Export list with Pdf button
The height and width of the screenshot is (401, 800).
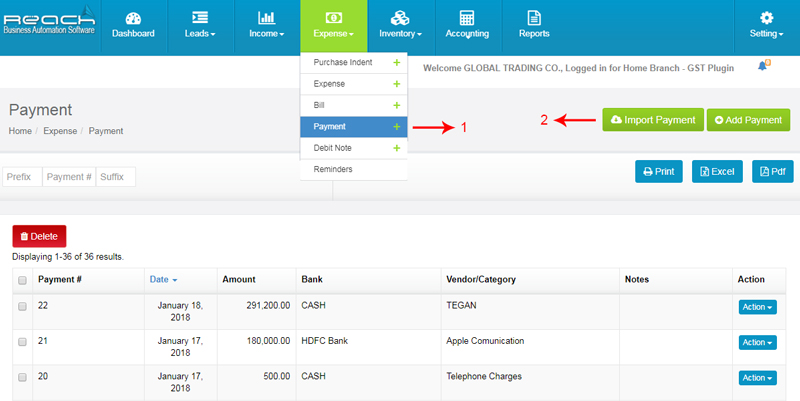click(772, 171)
